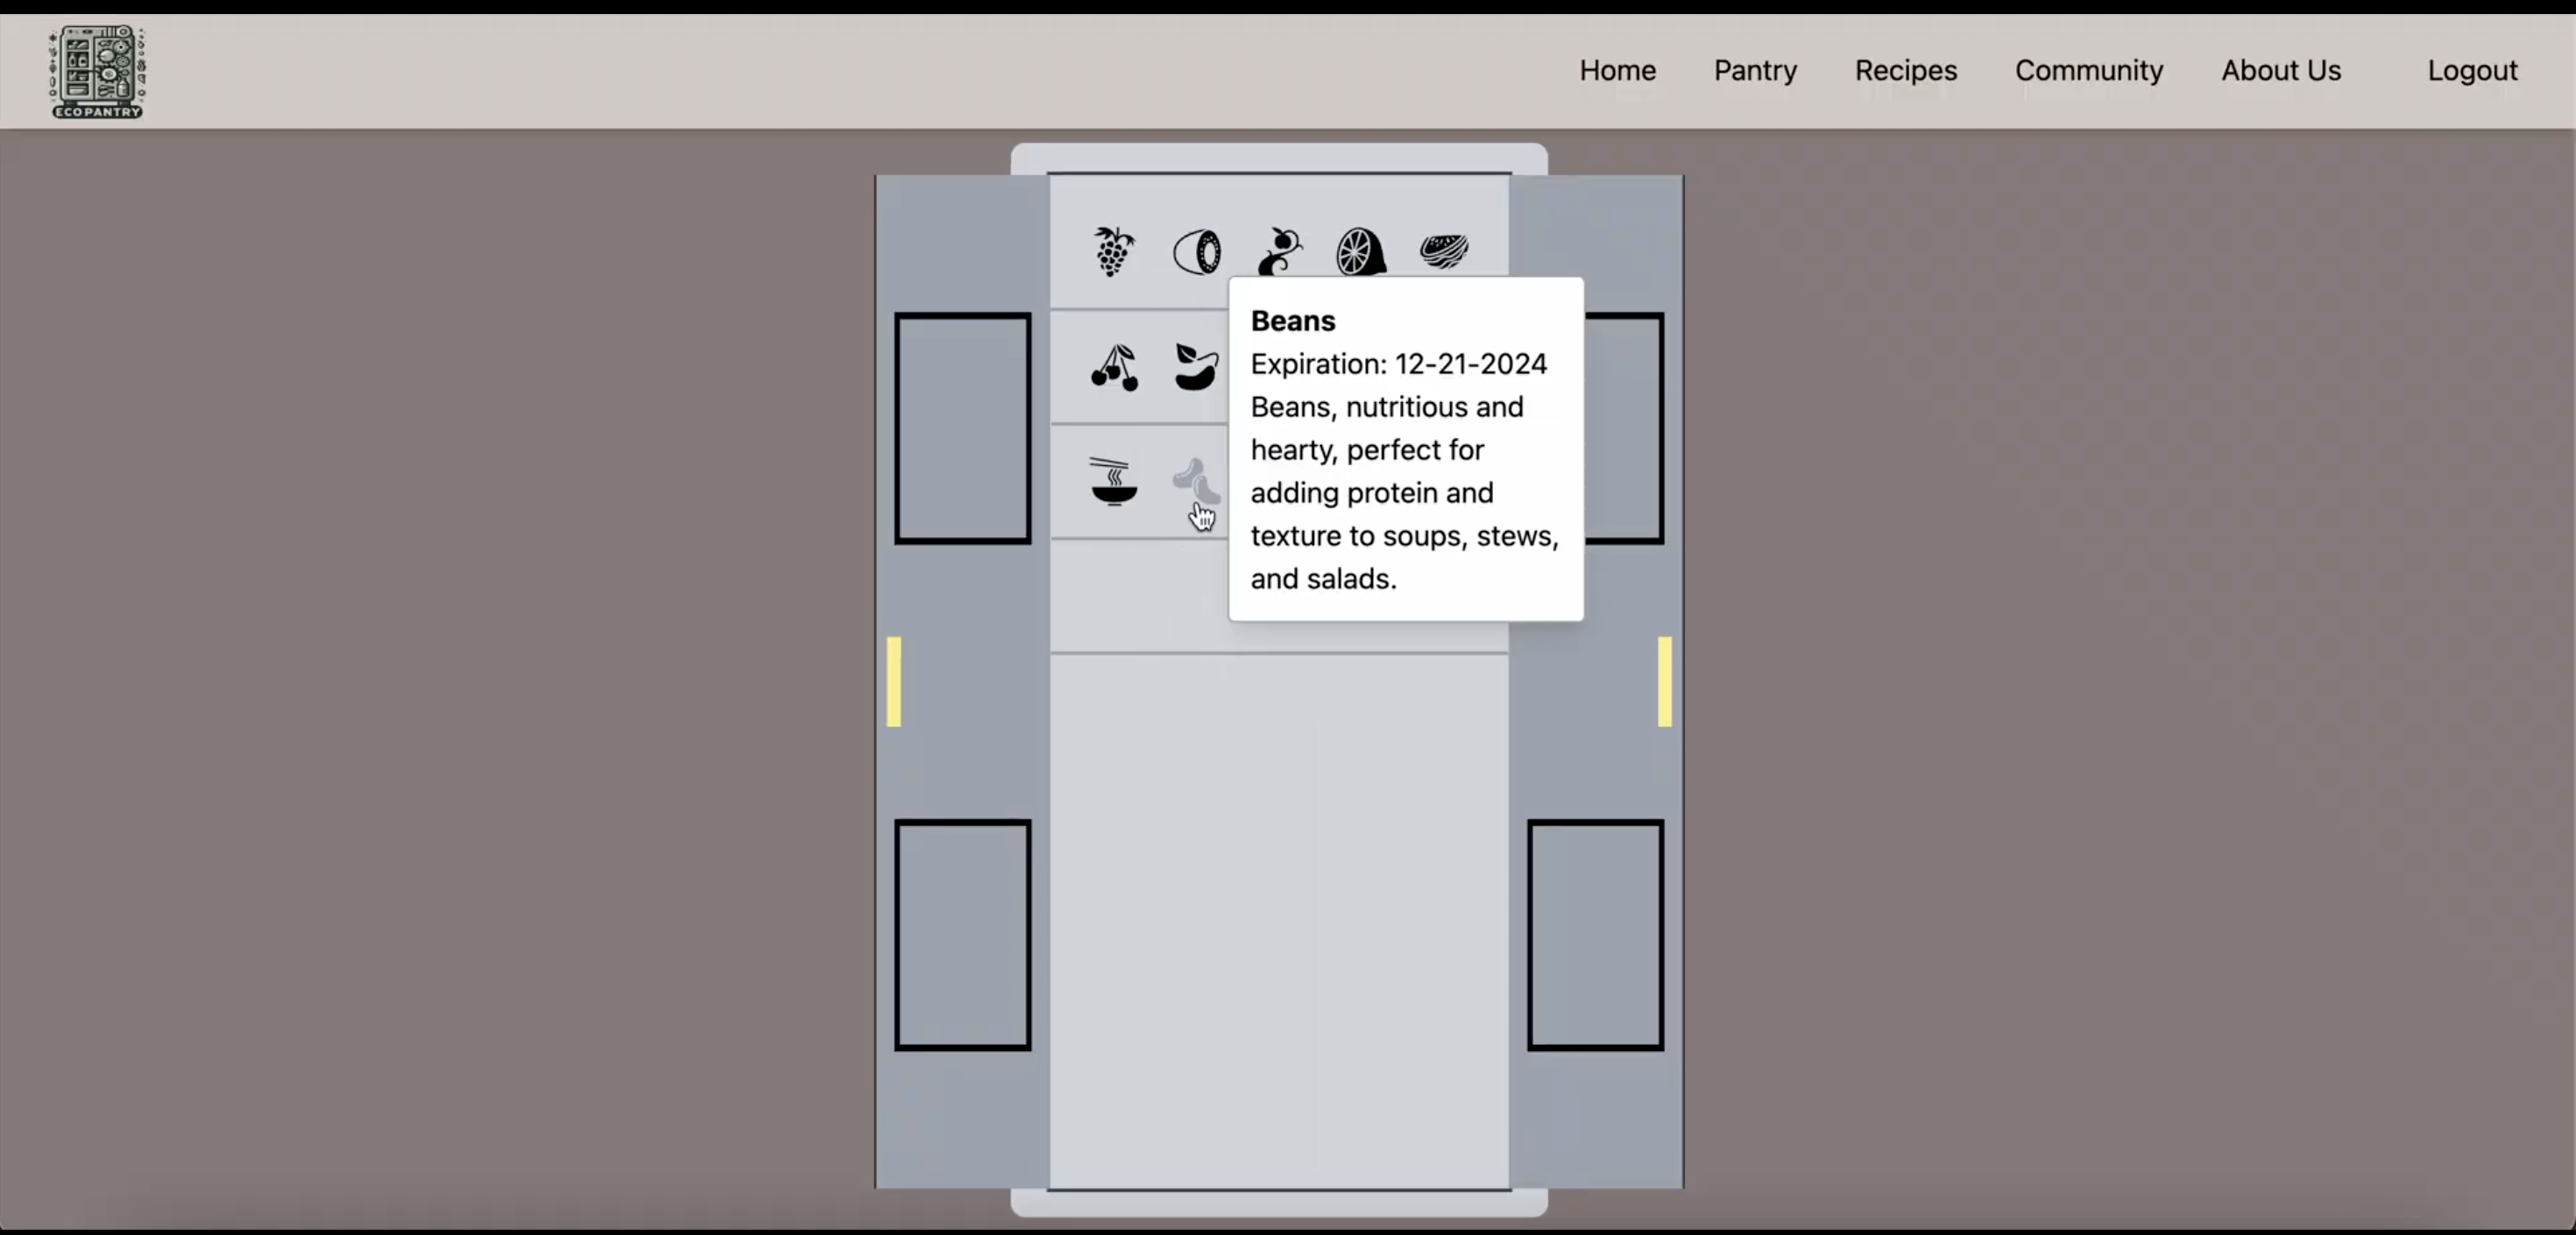Click the apple on vine icon
Viewport: 2576px width, 1235px height.
1279,250
